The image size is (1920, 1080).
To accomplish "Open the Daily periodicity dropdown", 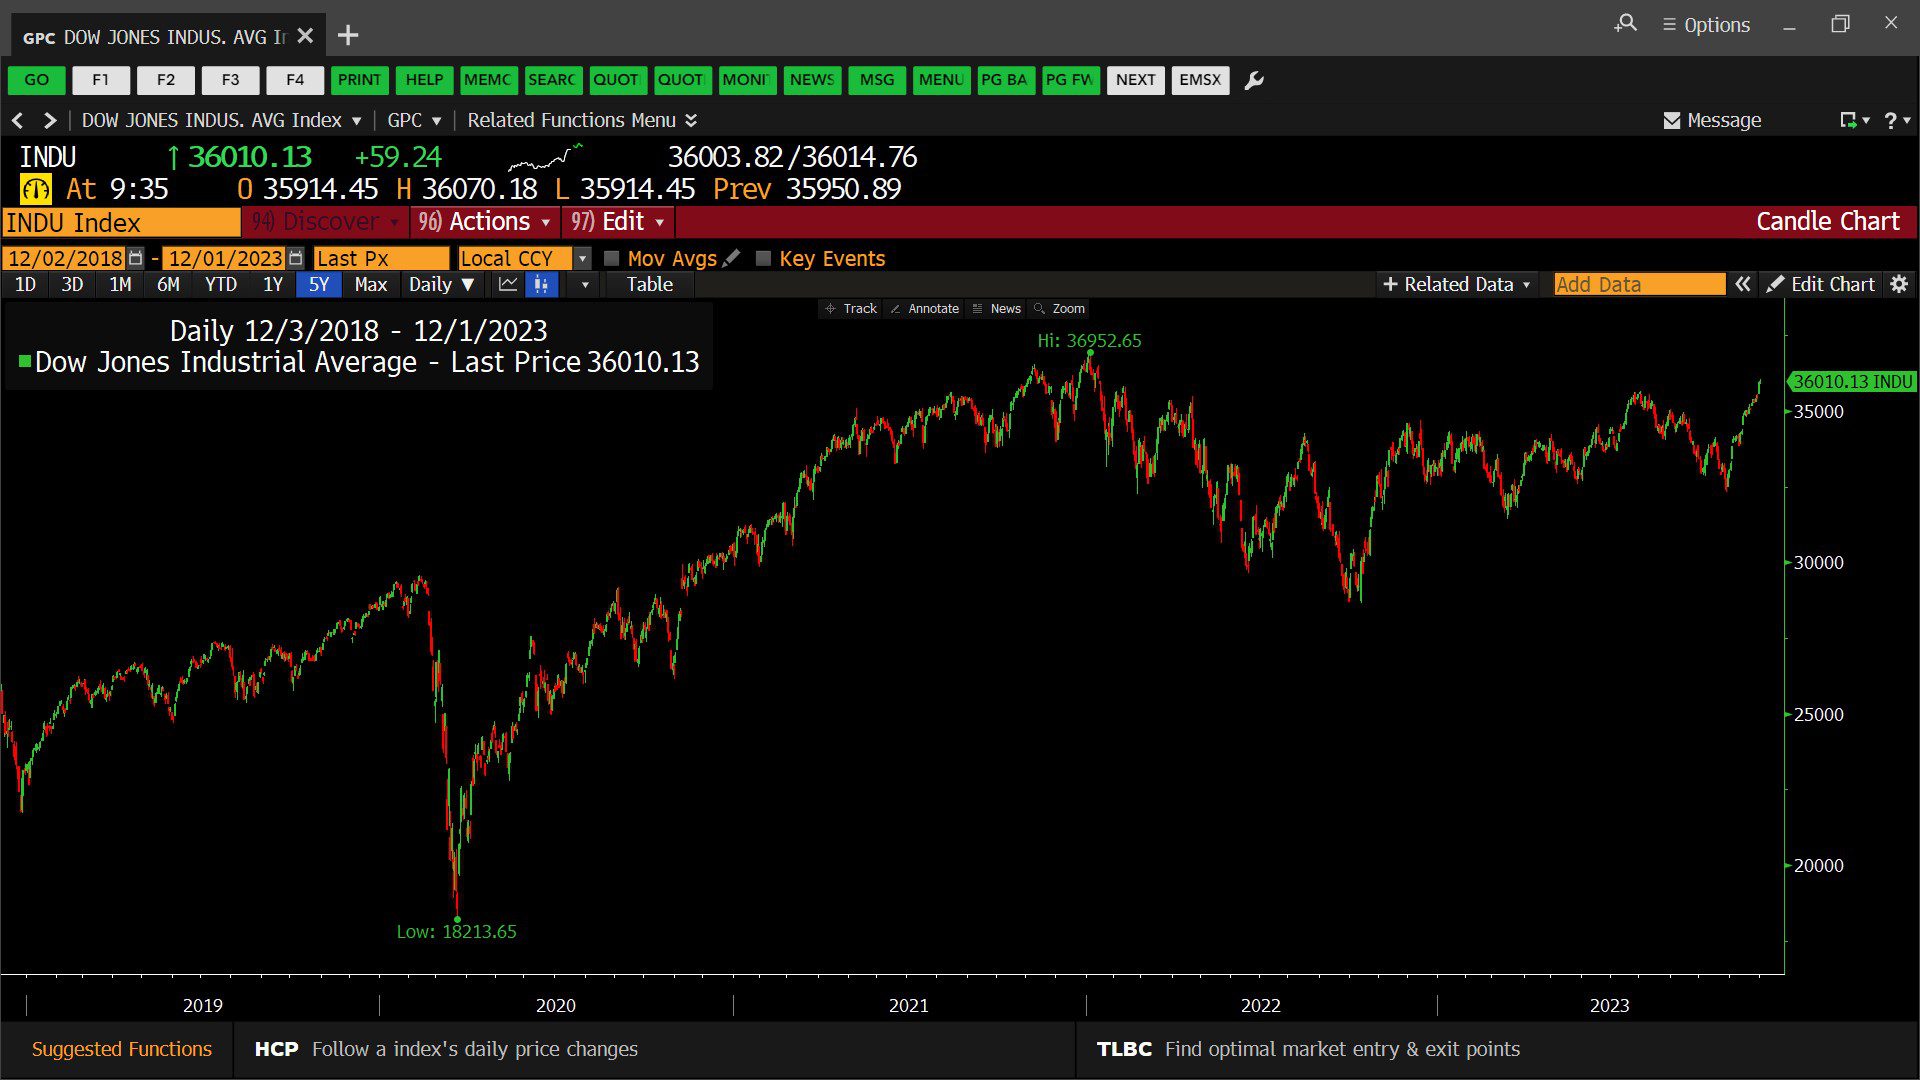I will [441, 285].
